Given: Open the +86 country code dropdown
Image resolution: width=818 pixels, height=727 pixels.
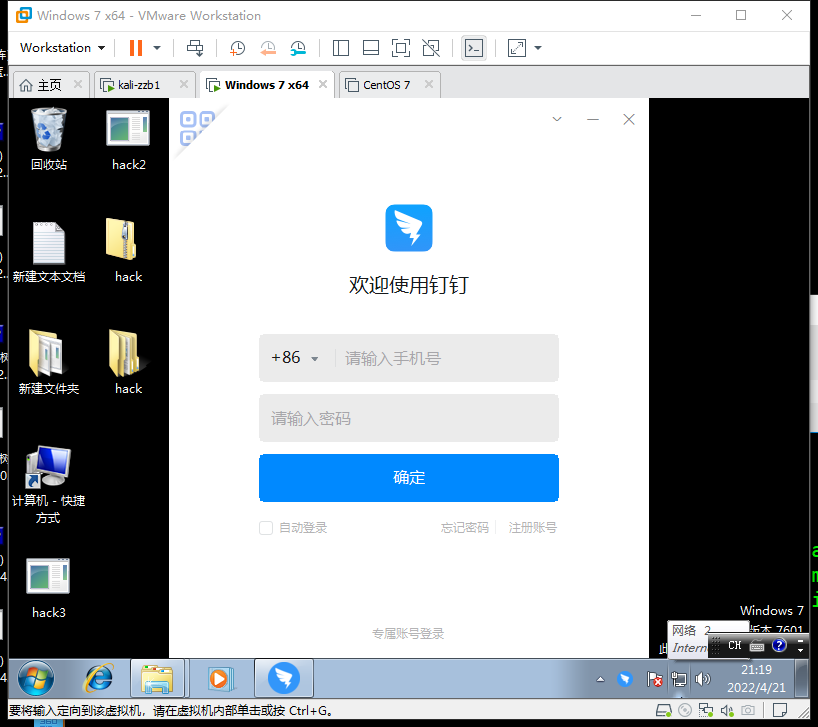Looking at the screenshot, I should tap(295, 358).
